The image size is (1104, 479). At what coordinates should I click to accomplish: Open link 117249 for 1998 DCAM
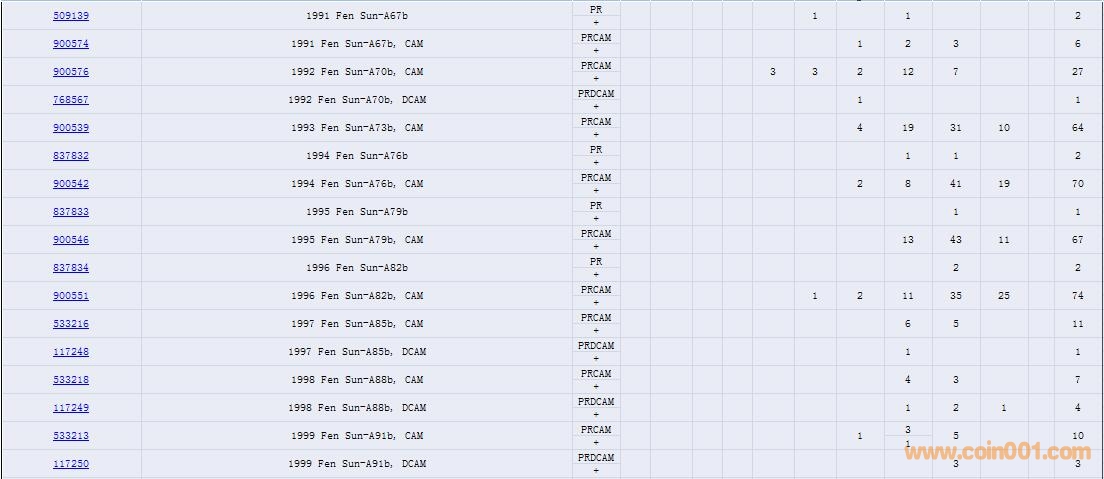pos(70,408)
